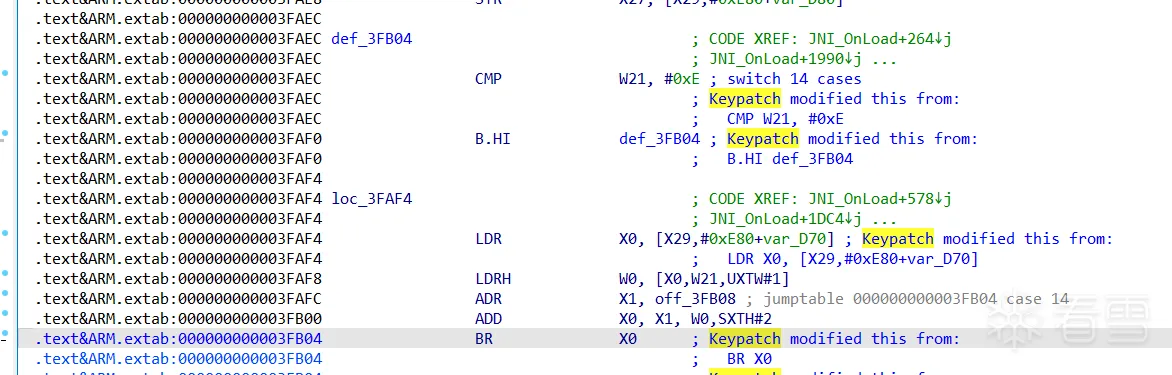Click Keypatch highlight in BR line comment
1172x375 pixels.
coord(744,339)
